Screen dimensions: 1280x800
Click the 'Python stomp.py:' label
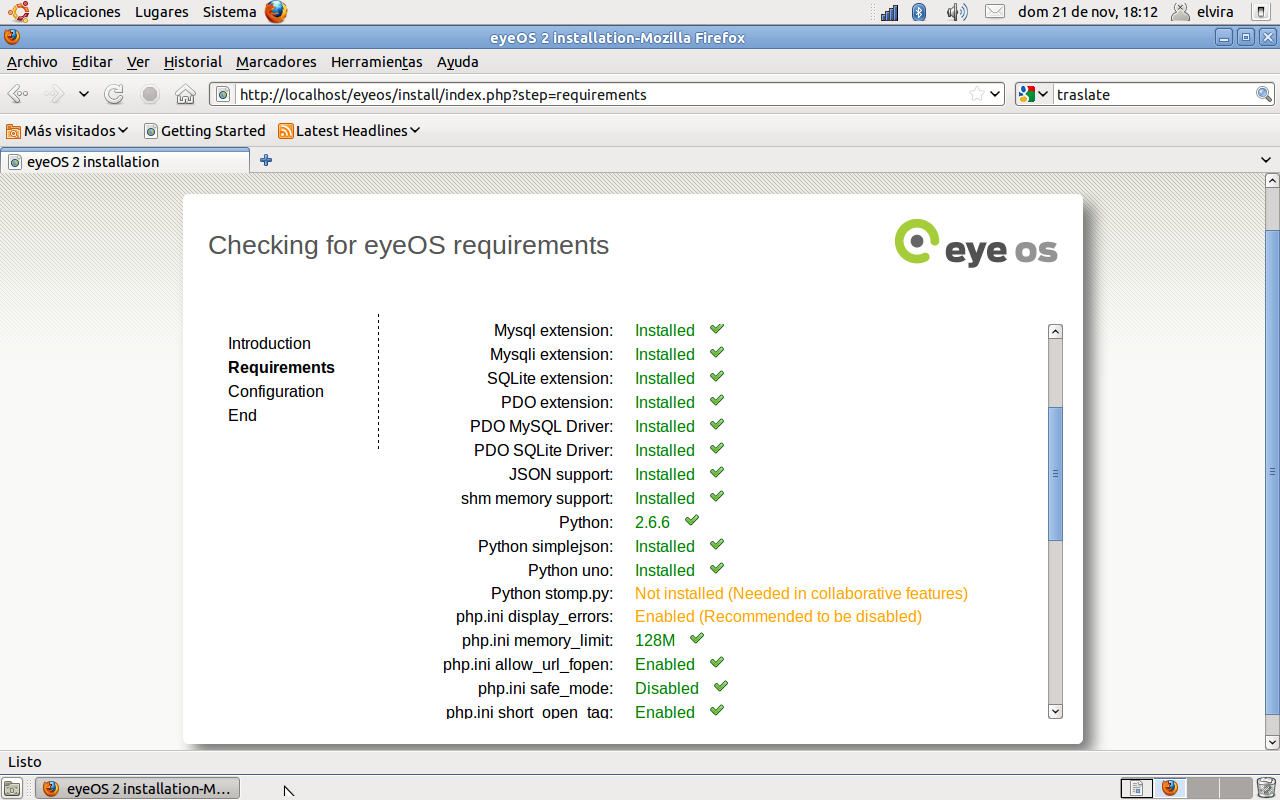(552, 593)
